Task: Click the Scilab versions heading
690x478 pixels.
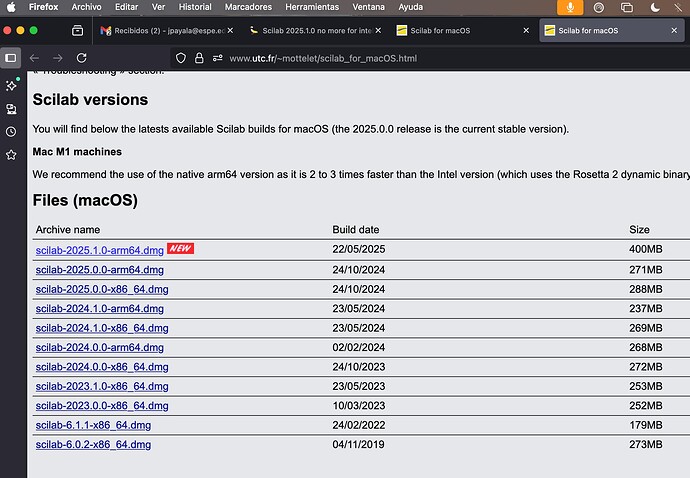Action: [x=90, y=99]
